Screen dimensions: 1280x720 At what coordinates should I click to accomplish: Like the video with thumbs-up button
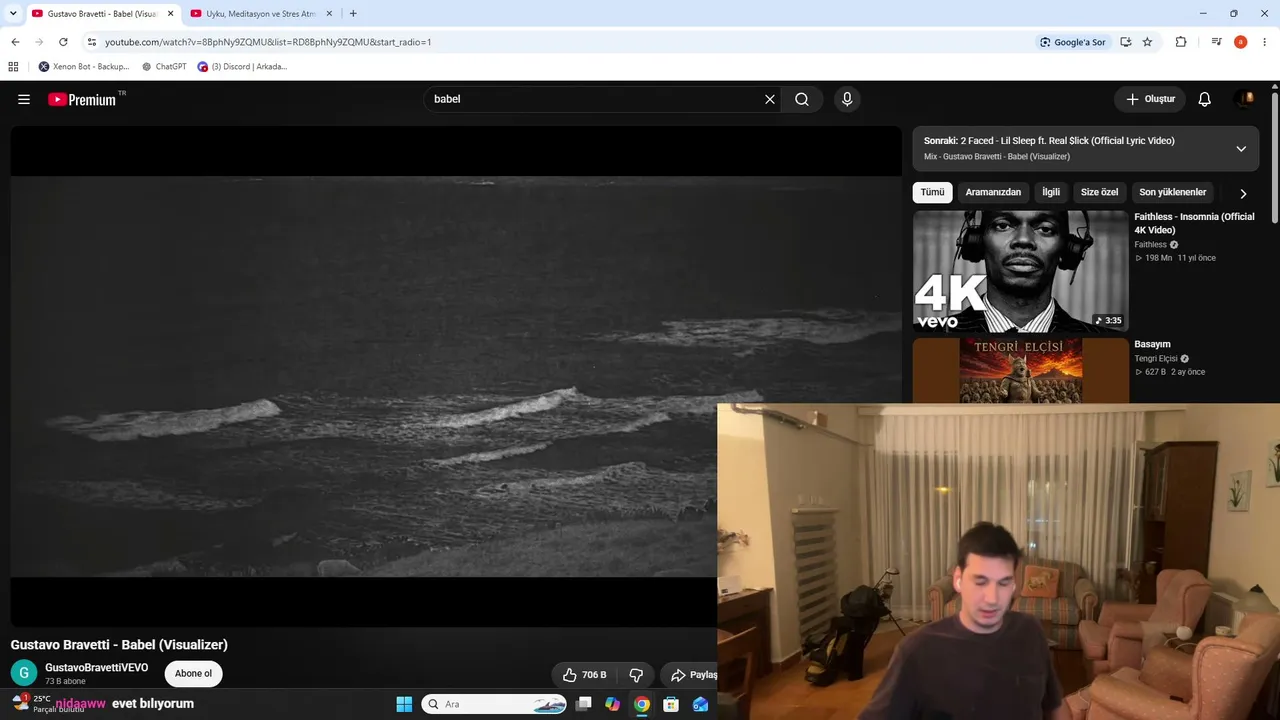[584, 675]
